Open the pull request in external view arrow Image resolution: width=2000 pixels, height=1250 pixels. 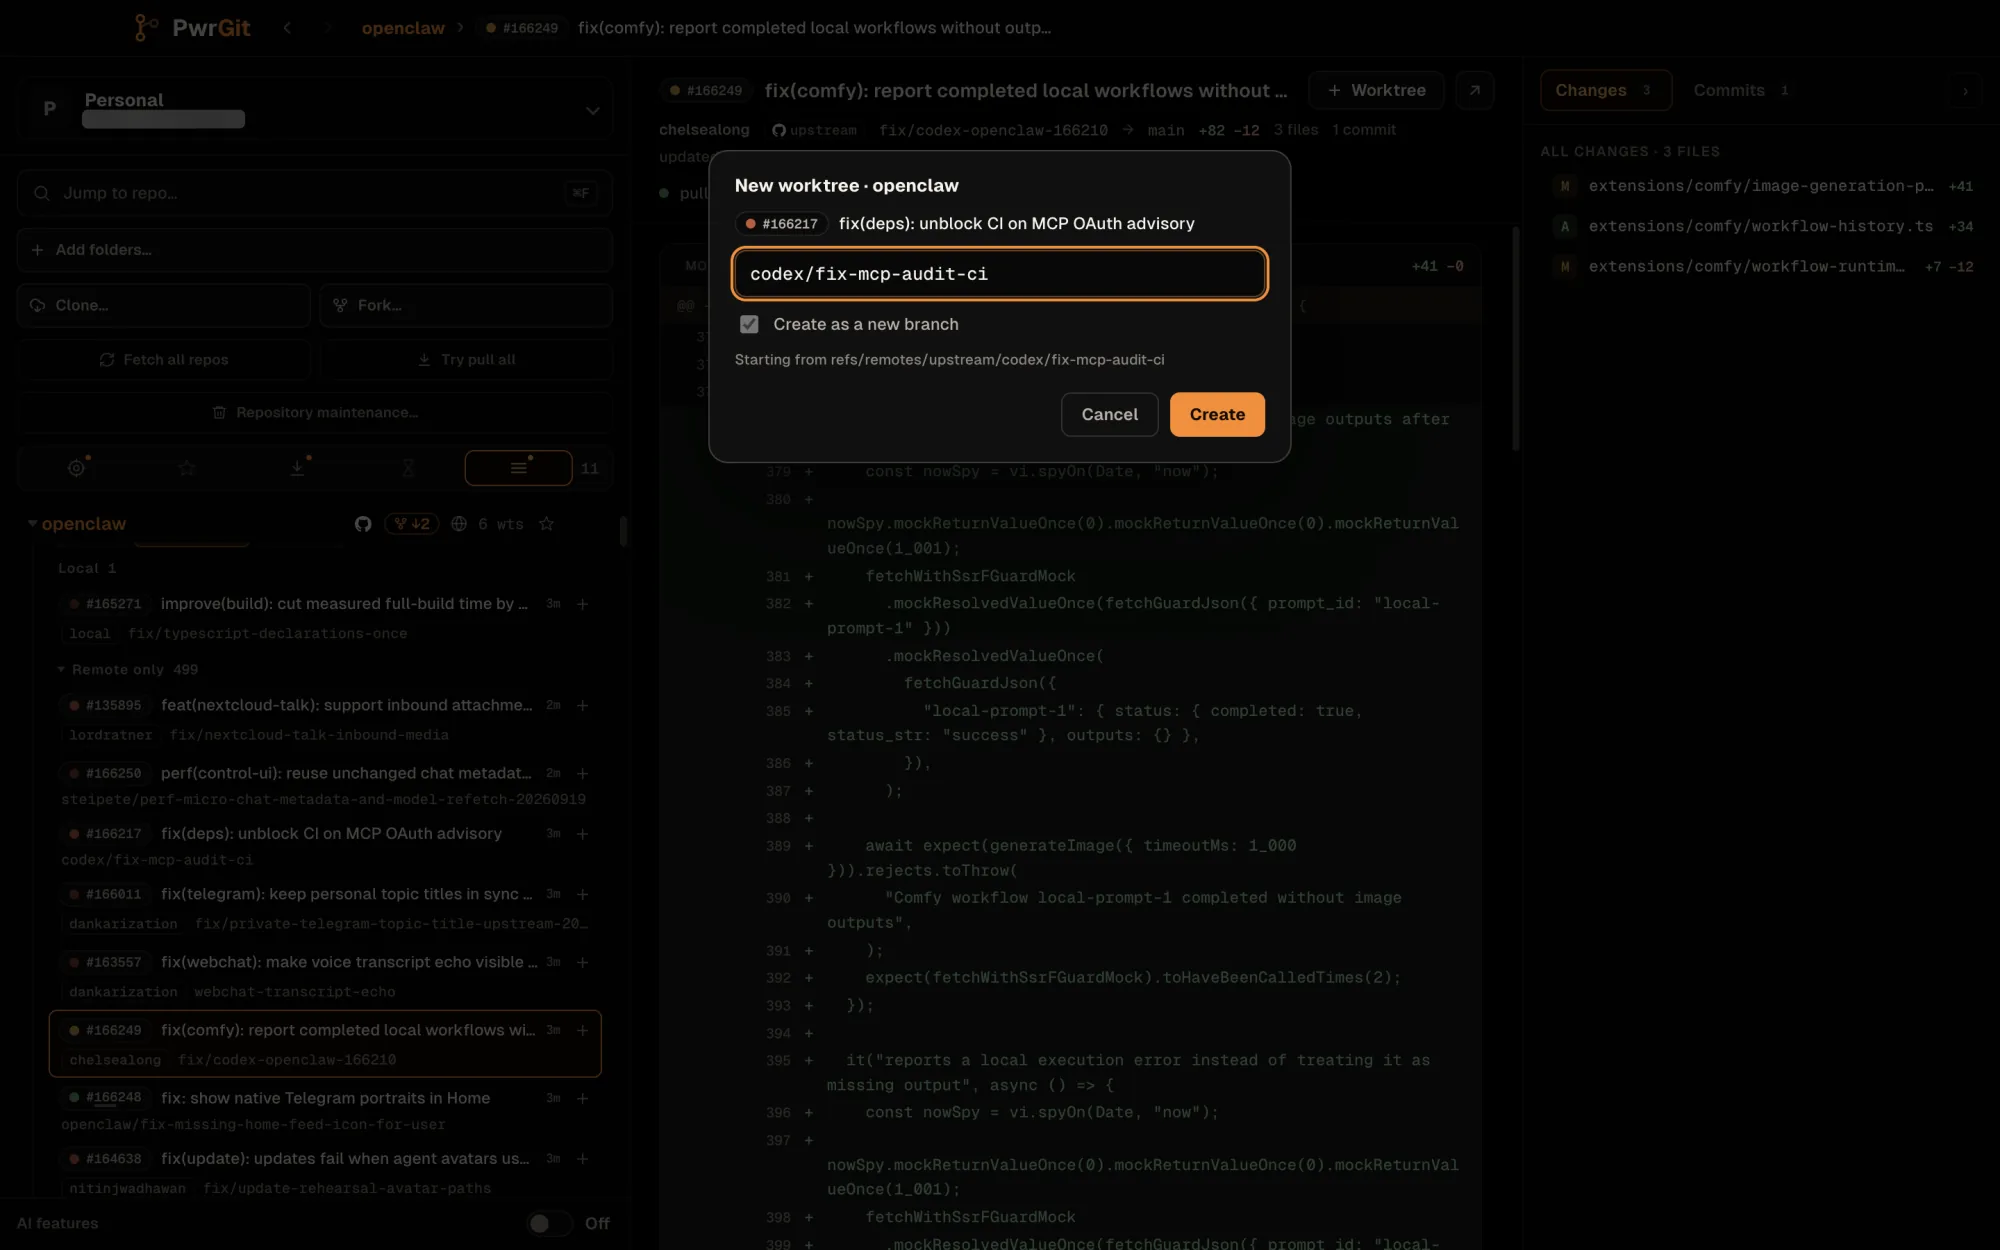[x=1475, y=90]
